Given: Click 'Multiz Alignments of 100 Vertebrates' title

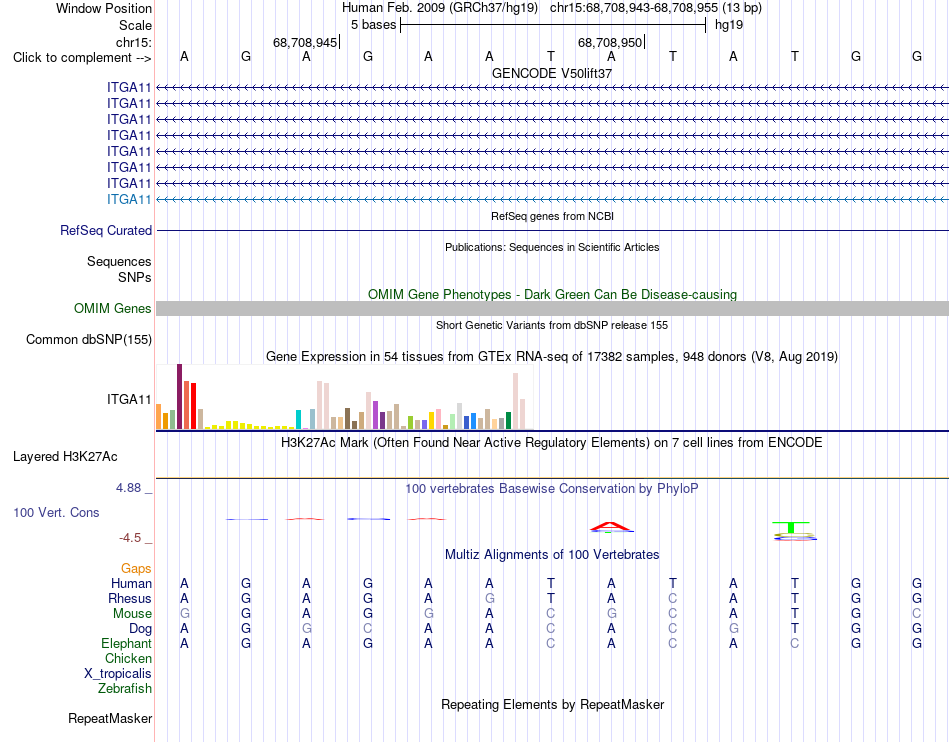Looking at the screenshot, I should click(552, 554).
